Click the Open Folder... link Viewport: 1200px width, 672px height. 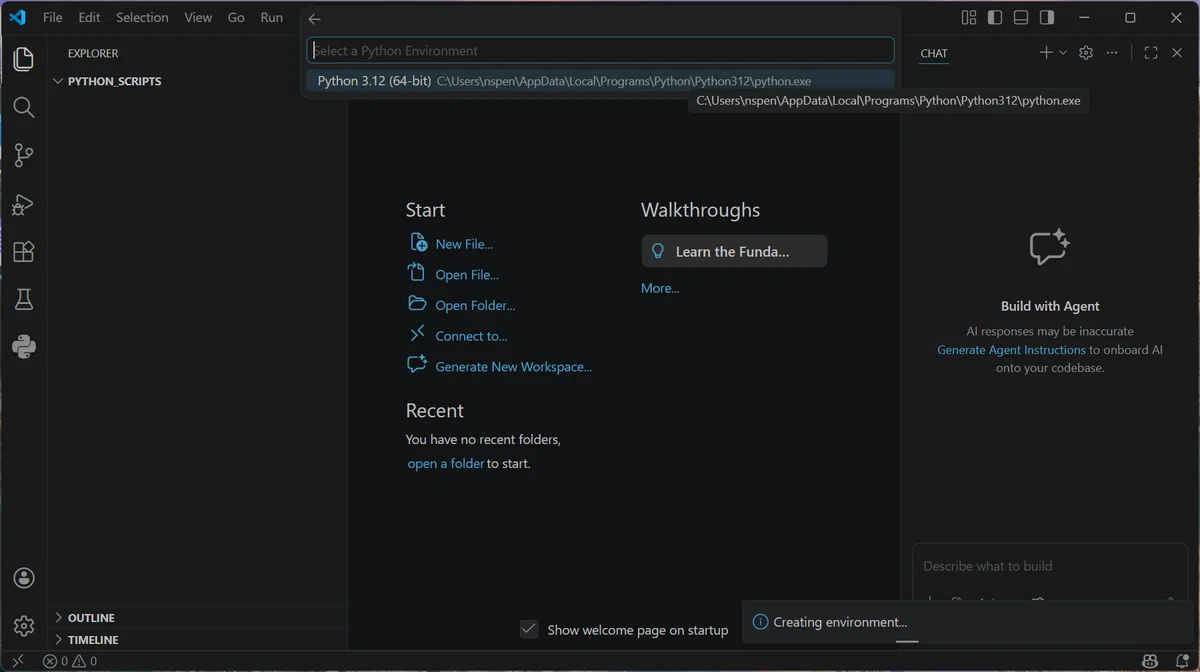[475, 306]
